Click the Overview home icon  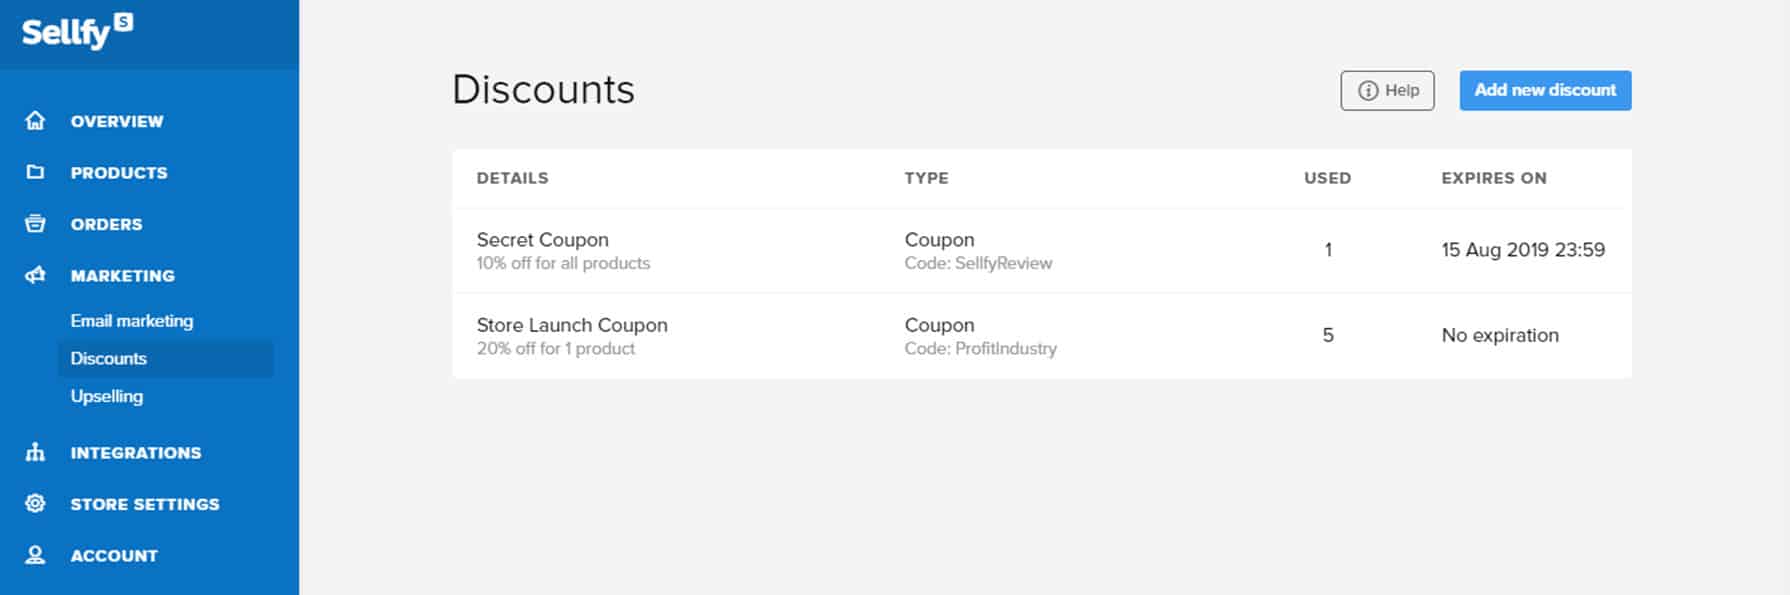(x=35, y=121)
